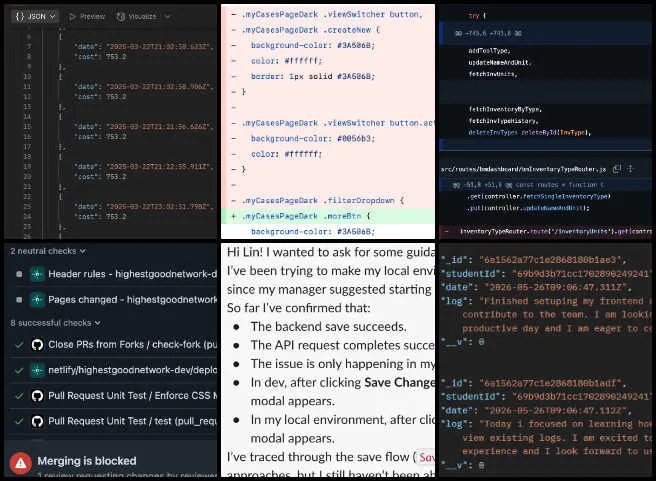
Task: Click the removed InventoryTypeRouter.route line
Action: pos(546,231)
